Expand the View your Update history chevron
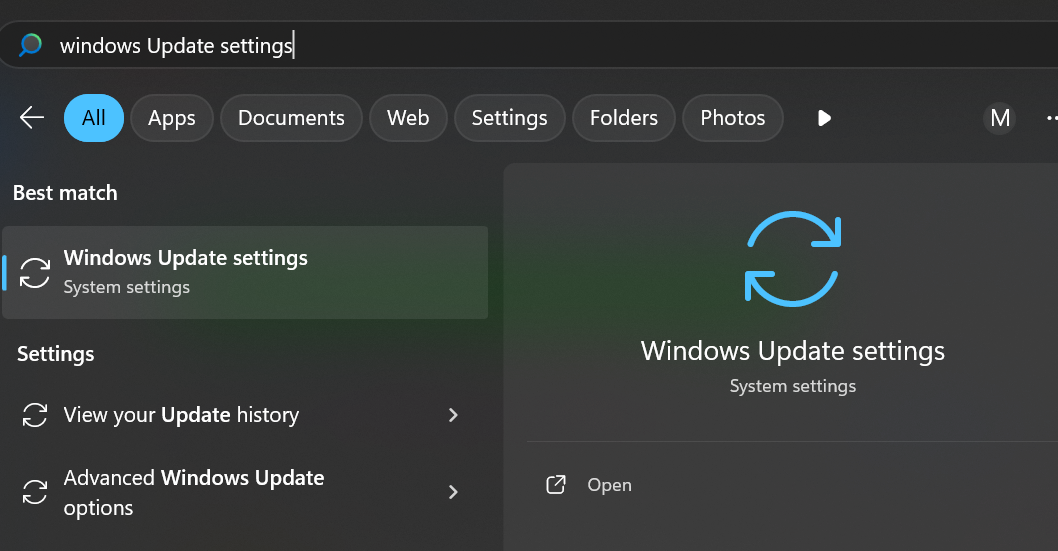Screen dimensions: 1058x551 click(x=453, y=415)
